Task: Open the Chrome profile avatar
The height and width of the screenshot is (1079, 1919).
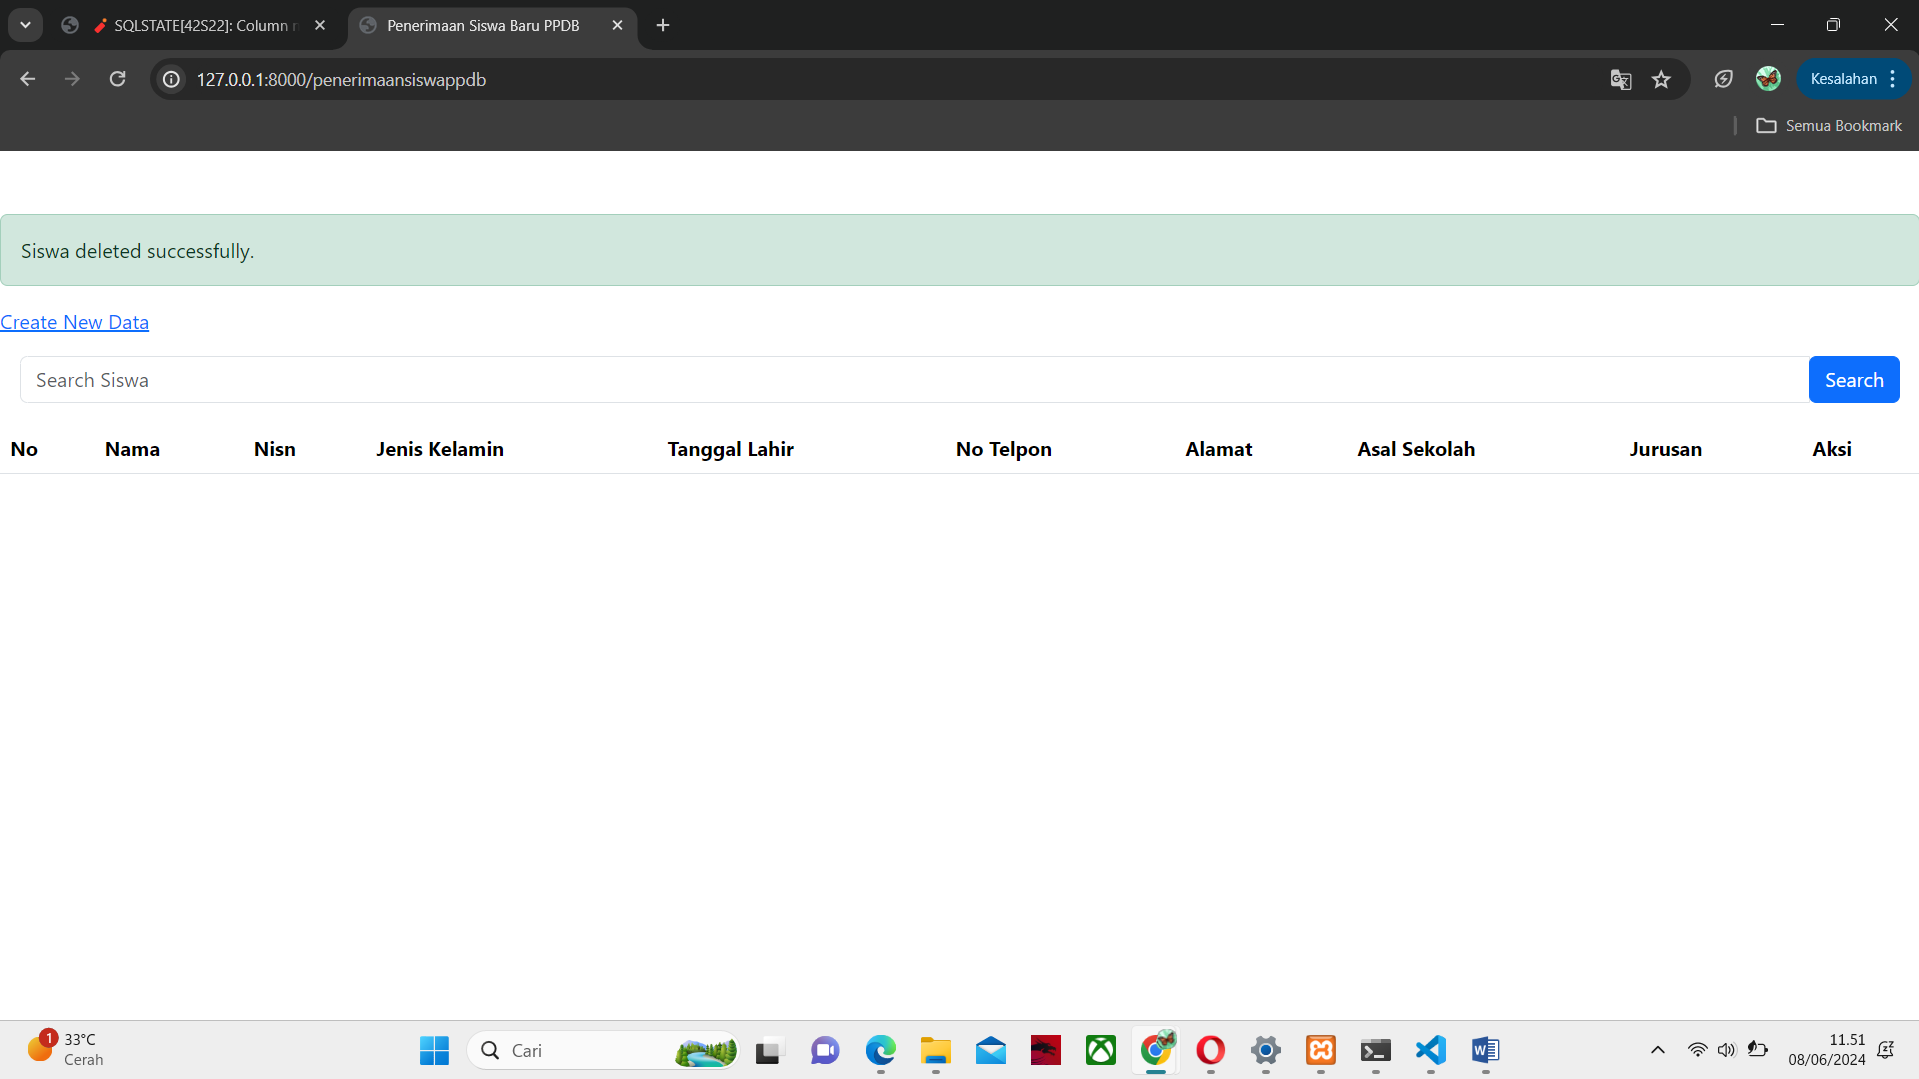Action: pos(1768,79)
